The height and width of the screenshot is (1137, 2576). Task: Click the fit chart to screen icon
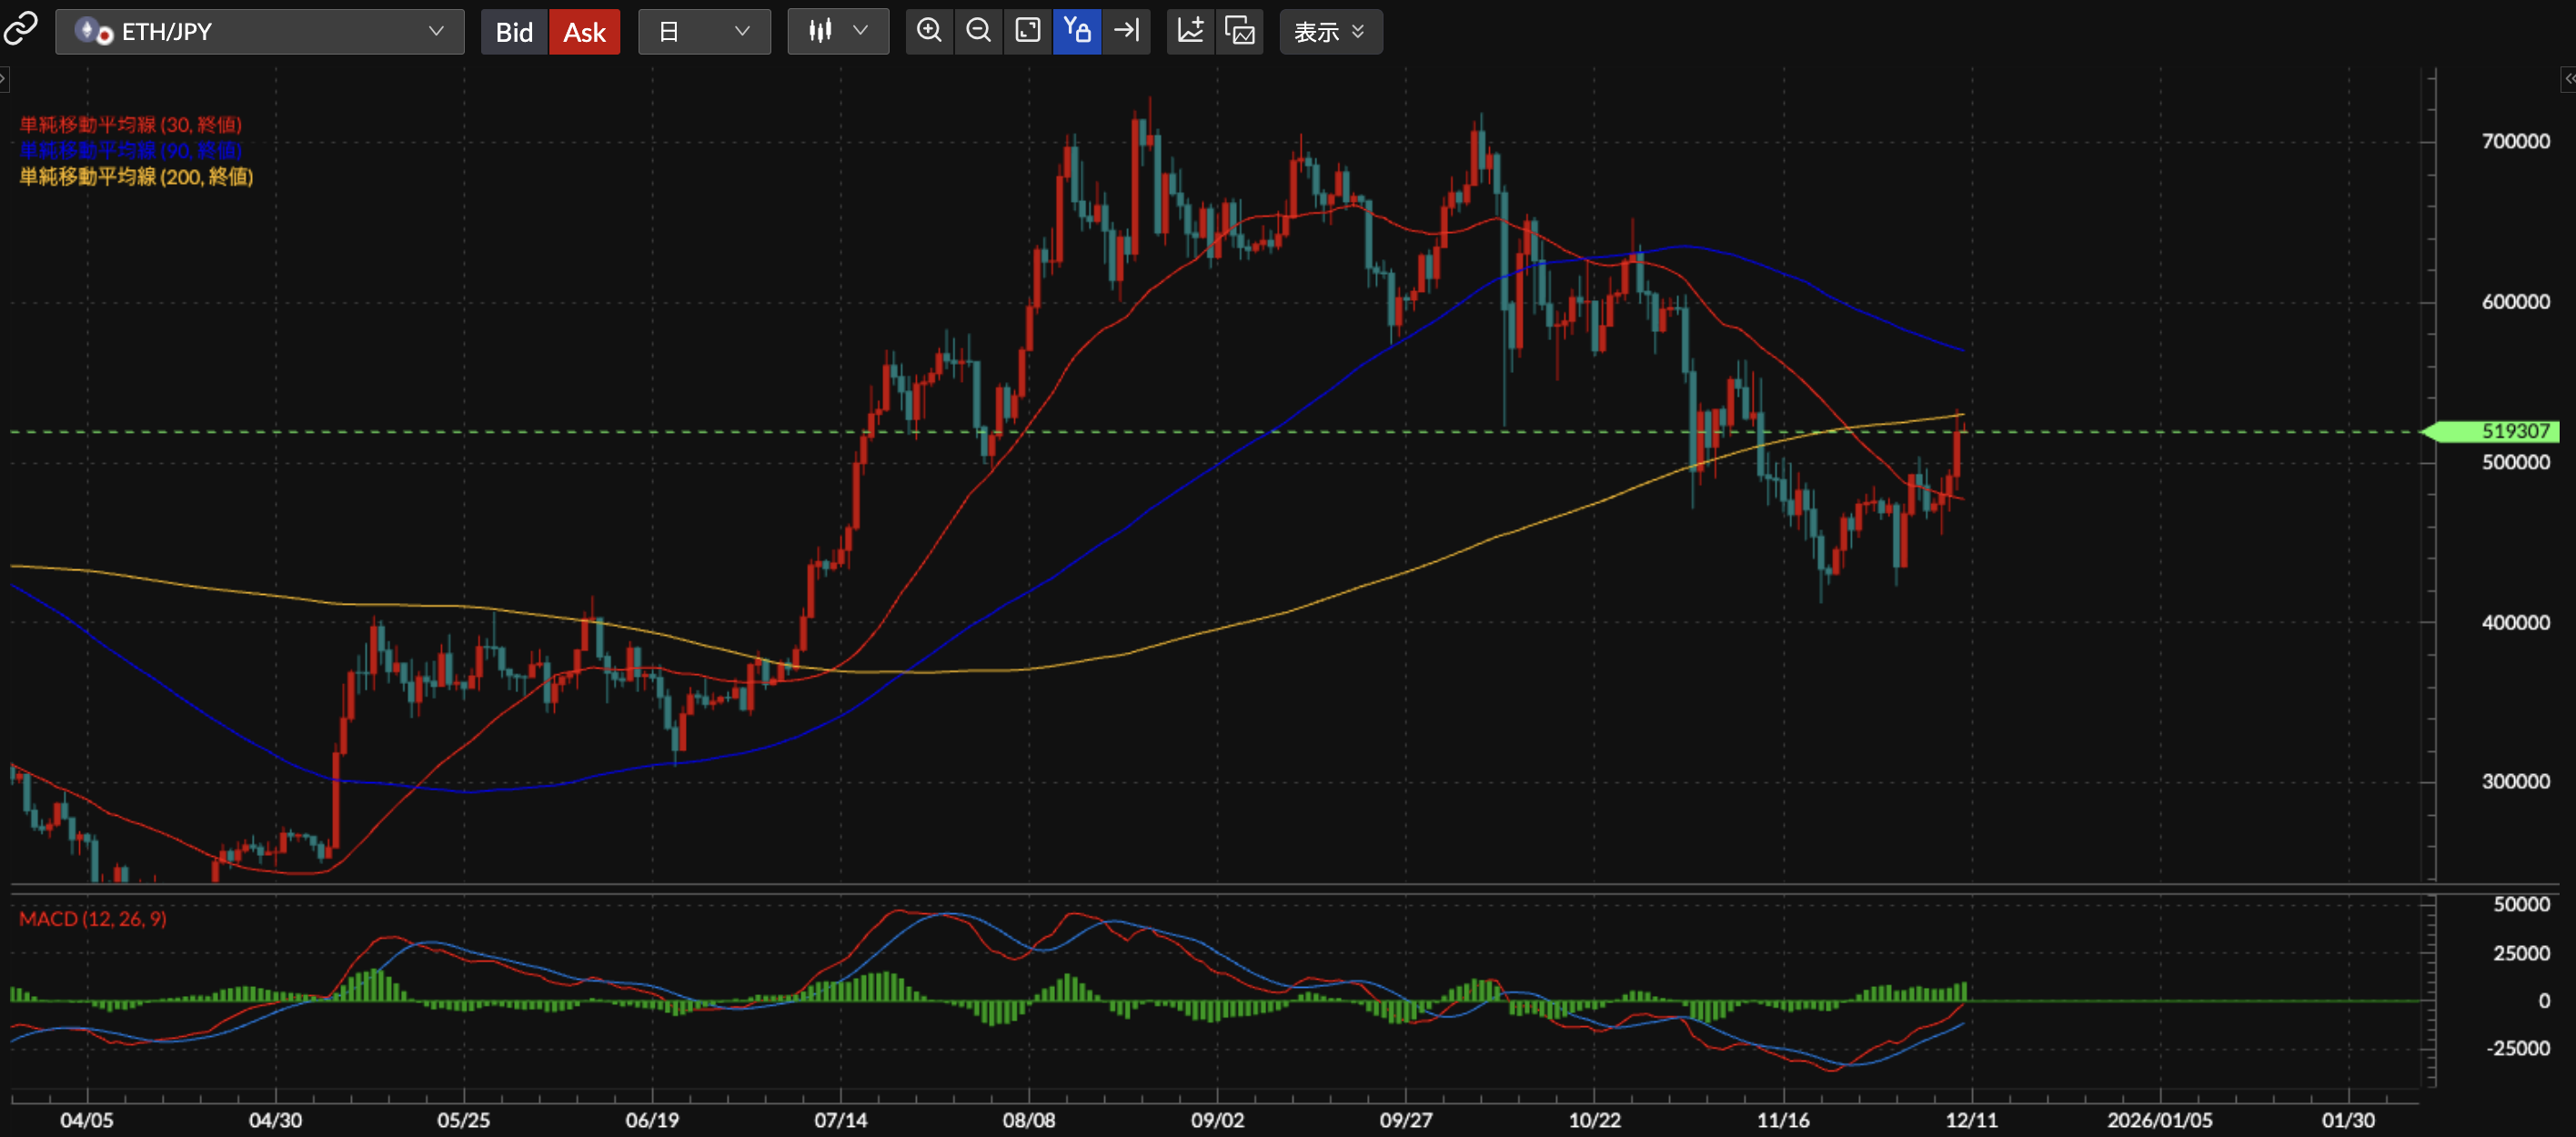(1027, 31)
